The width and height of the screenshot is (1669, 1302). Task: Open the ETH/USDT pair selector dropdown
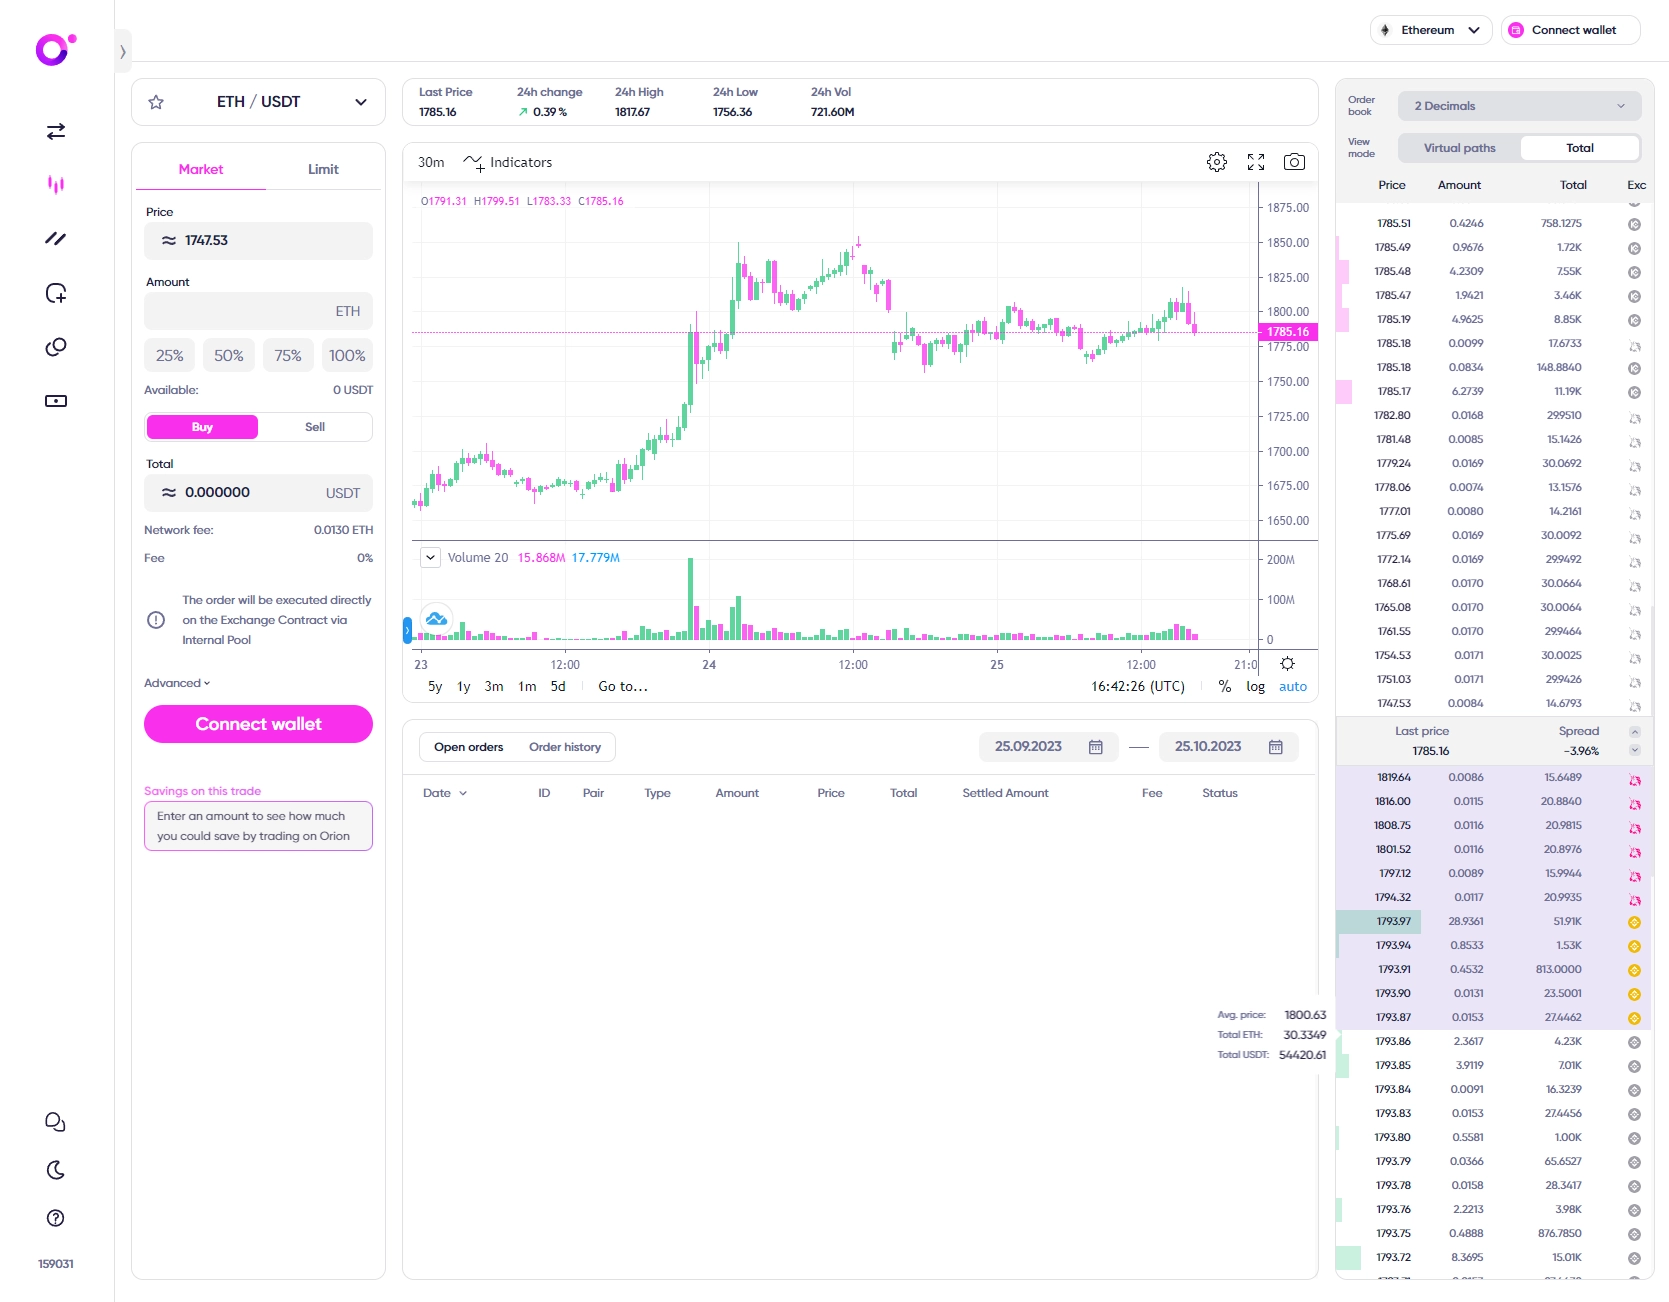tap(360, 101)
